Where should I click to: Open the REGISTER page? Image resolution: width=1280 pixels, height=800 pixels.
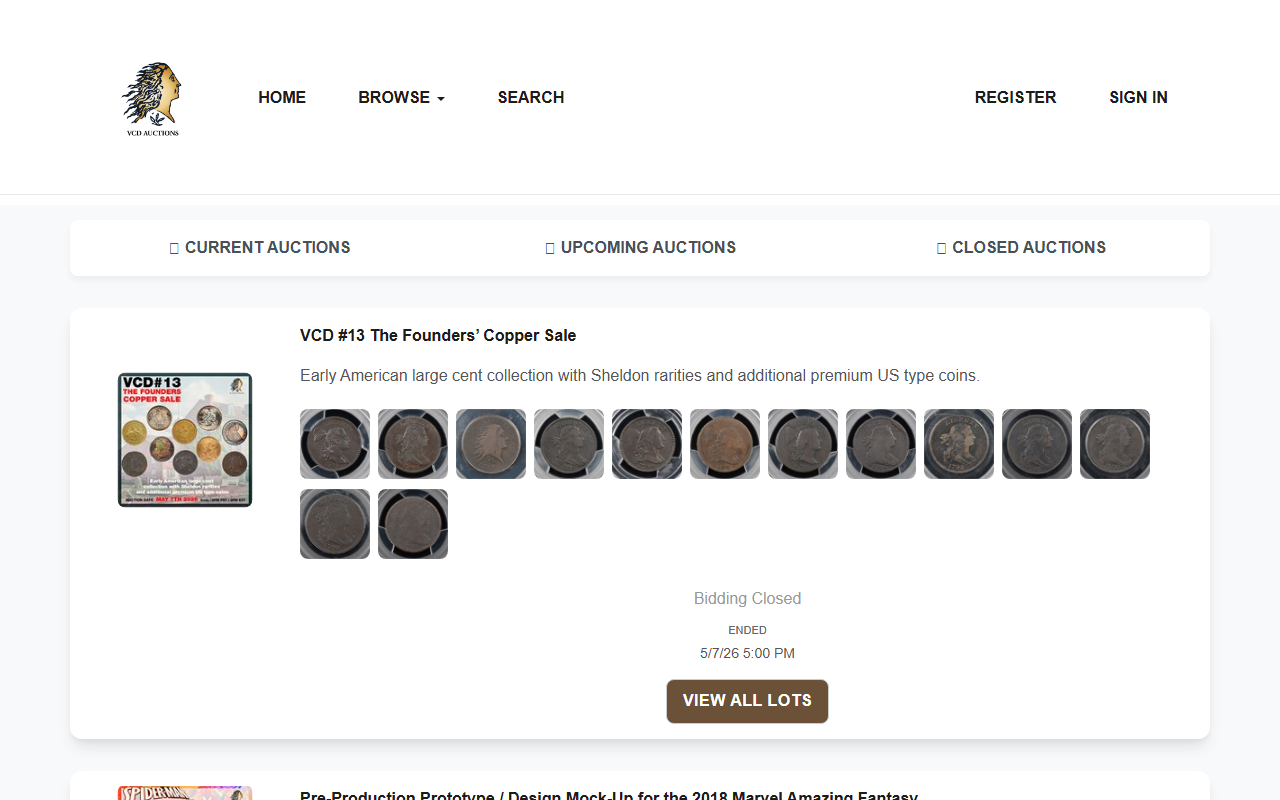pyautogui.click(x=1015, y=97)
